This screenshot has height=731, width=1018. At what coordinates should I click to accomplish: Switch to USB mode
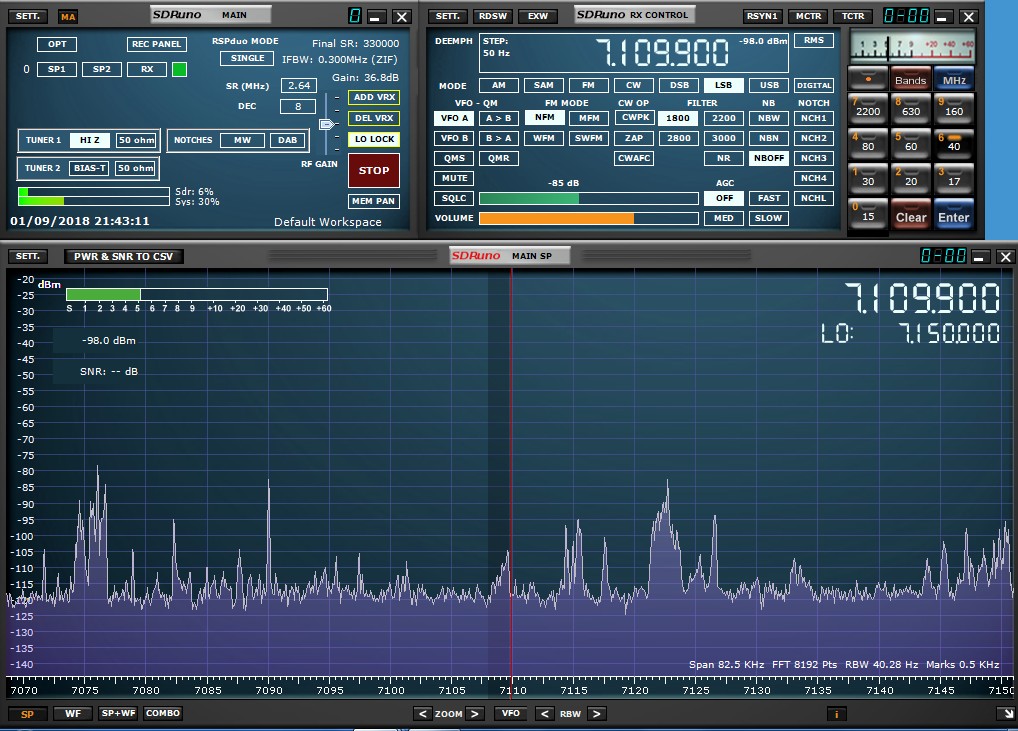pos(769,85)
